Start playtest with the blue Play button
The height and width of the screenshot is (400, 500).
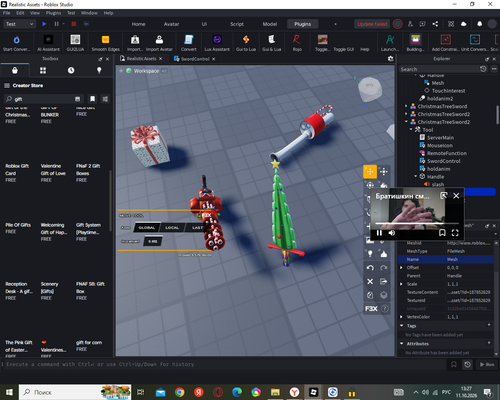tap(44, 24)
